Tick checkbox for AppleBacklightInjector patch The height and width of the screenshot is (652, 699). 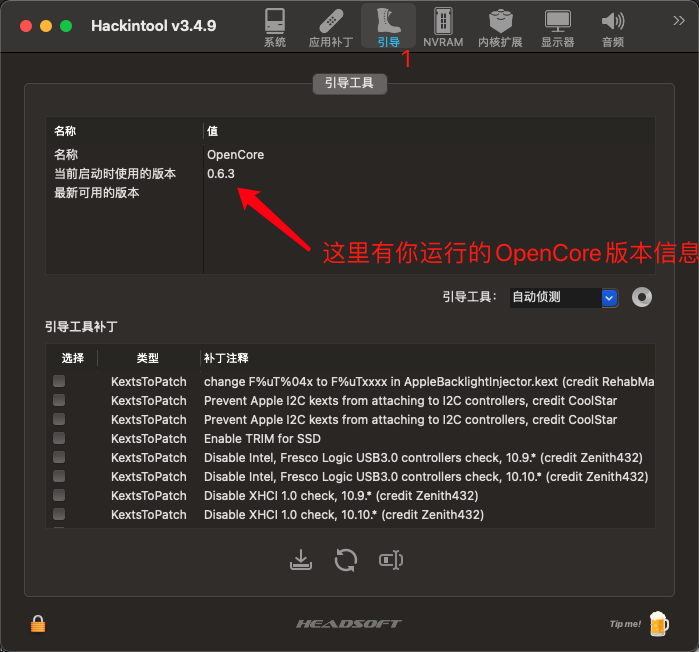pos(59,381)
